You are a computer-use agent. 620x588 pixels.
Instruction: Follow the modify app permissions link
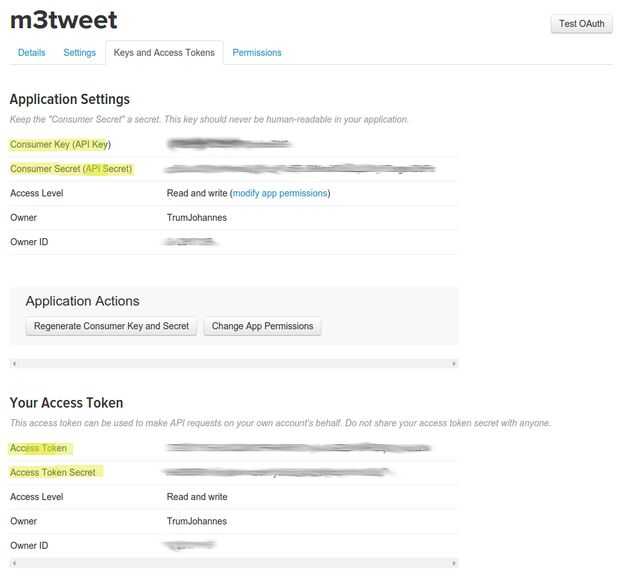[x=280, y=193]
